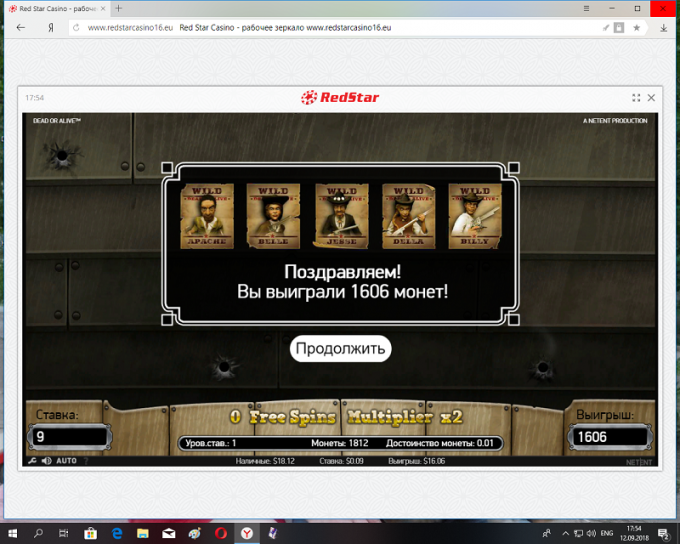Click the address bar URL field

(x=334, y=28)
